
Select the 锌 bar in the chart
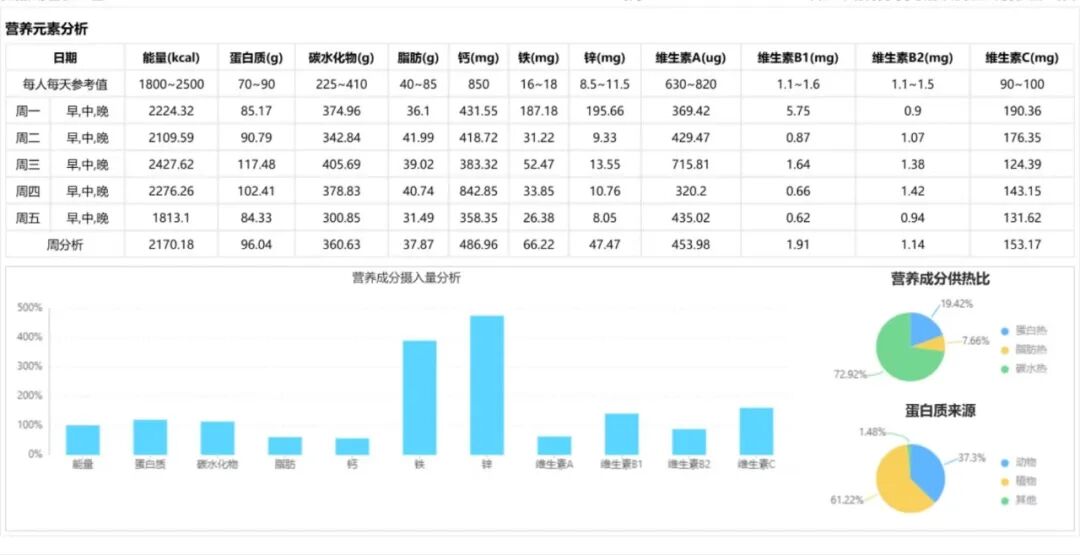pos(487,385)
